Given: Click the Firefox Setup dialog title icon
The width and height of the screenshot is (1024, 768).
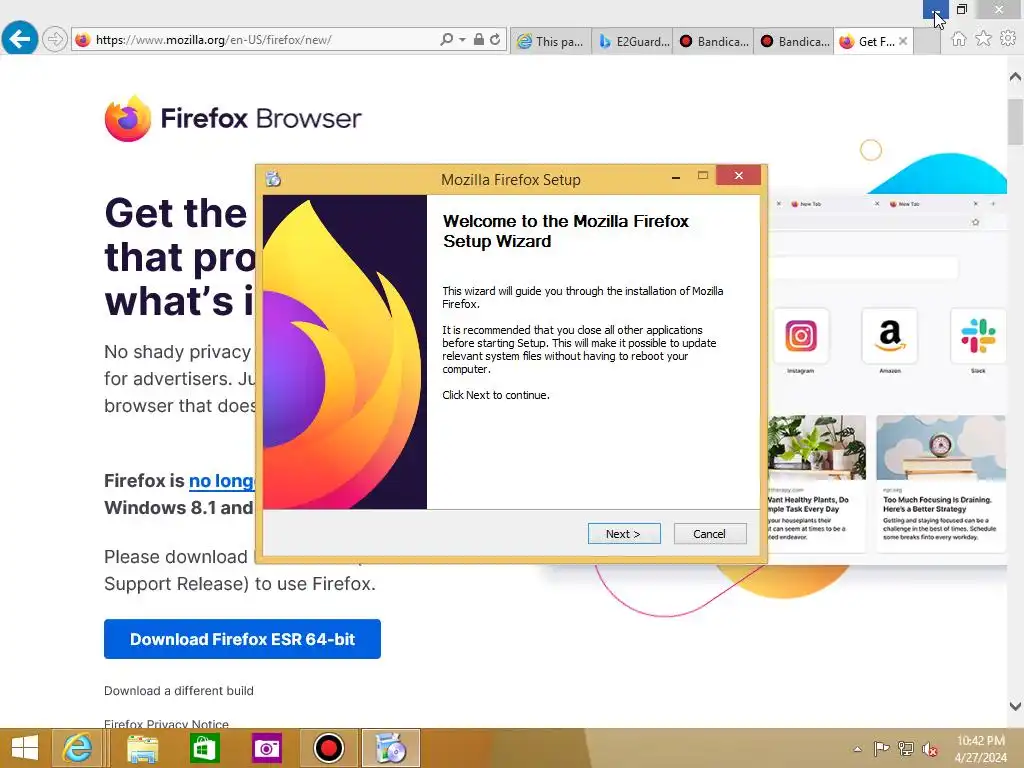Looking at the screenshot, I should (x=273, y=178).
